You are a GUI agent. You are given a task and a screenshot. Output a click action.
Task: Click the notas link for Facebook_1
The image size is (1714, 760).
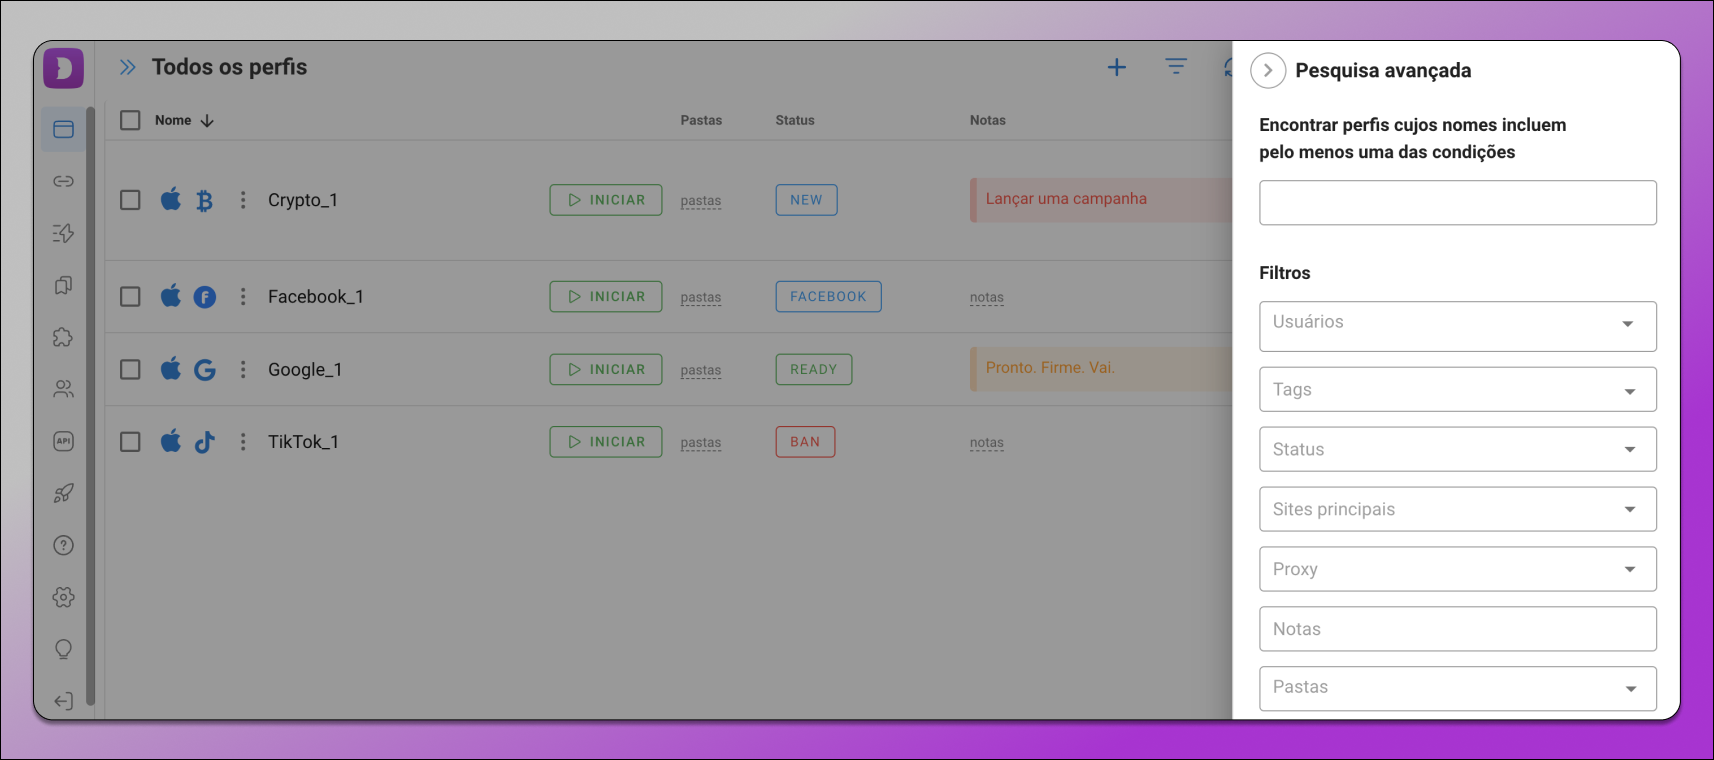pos(987,298)
